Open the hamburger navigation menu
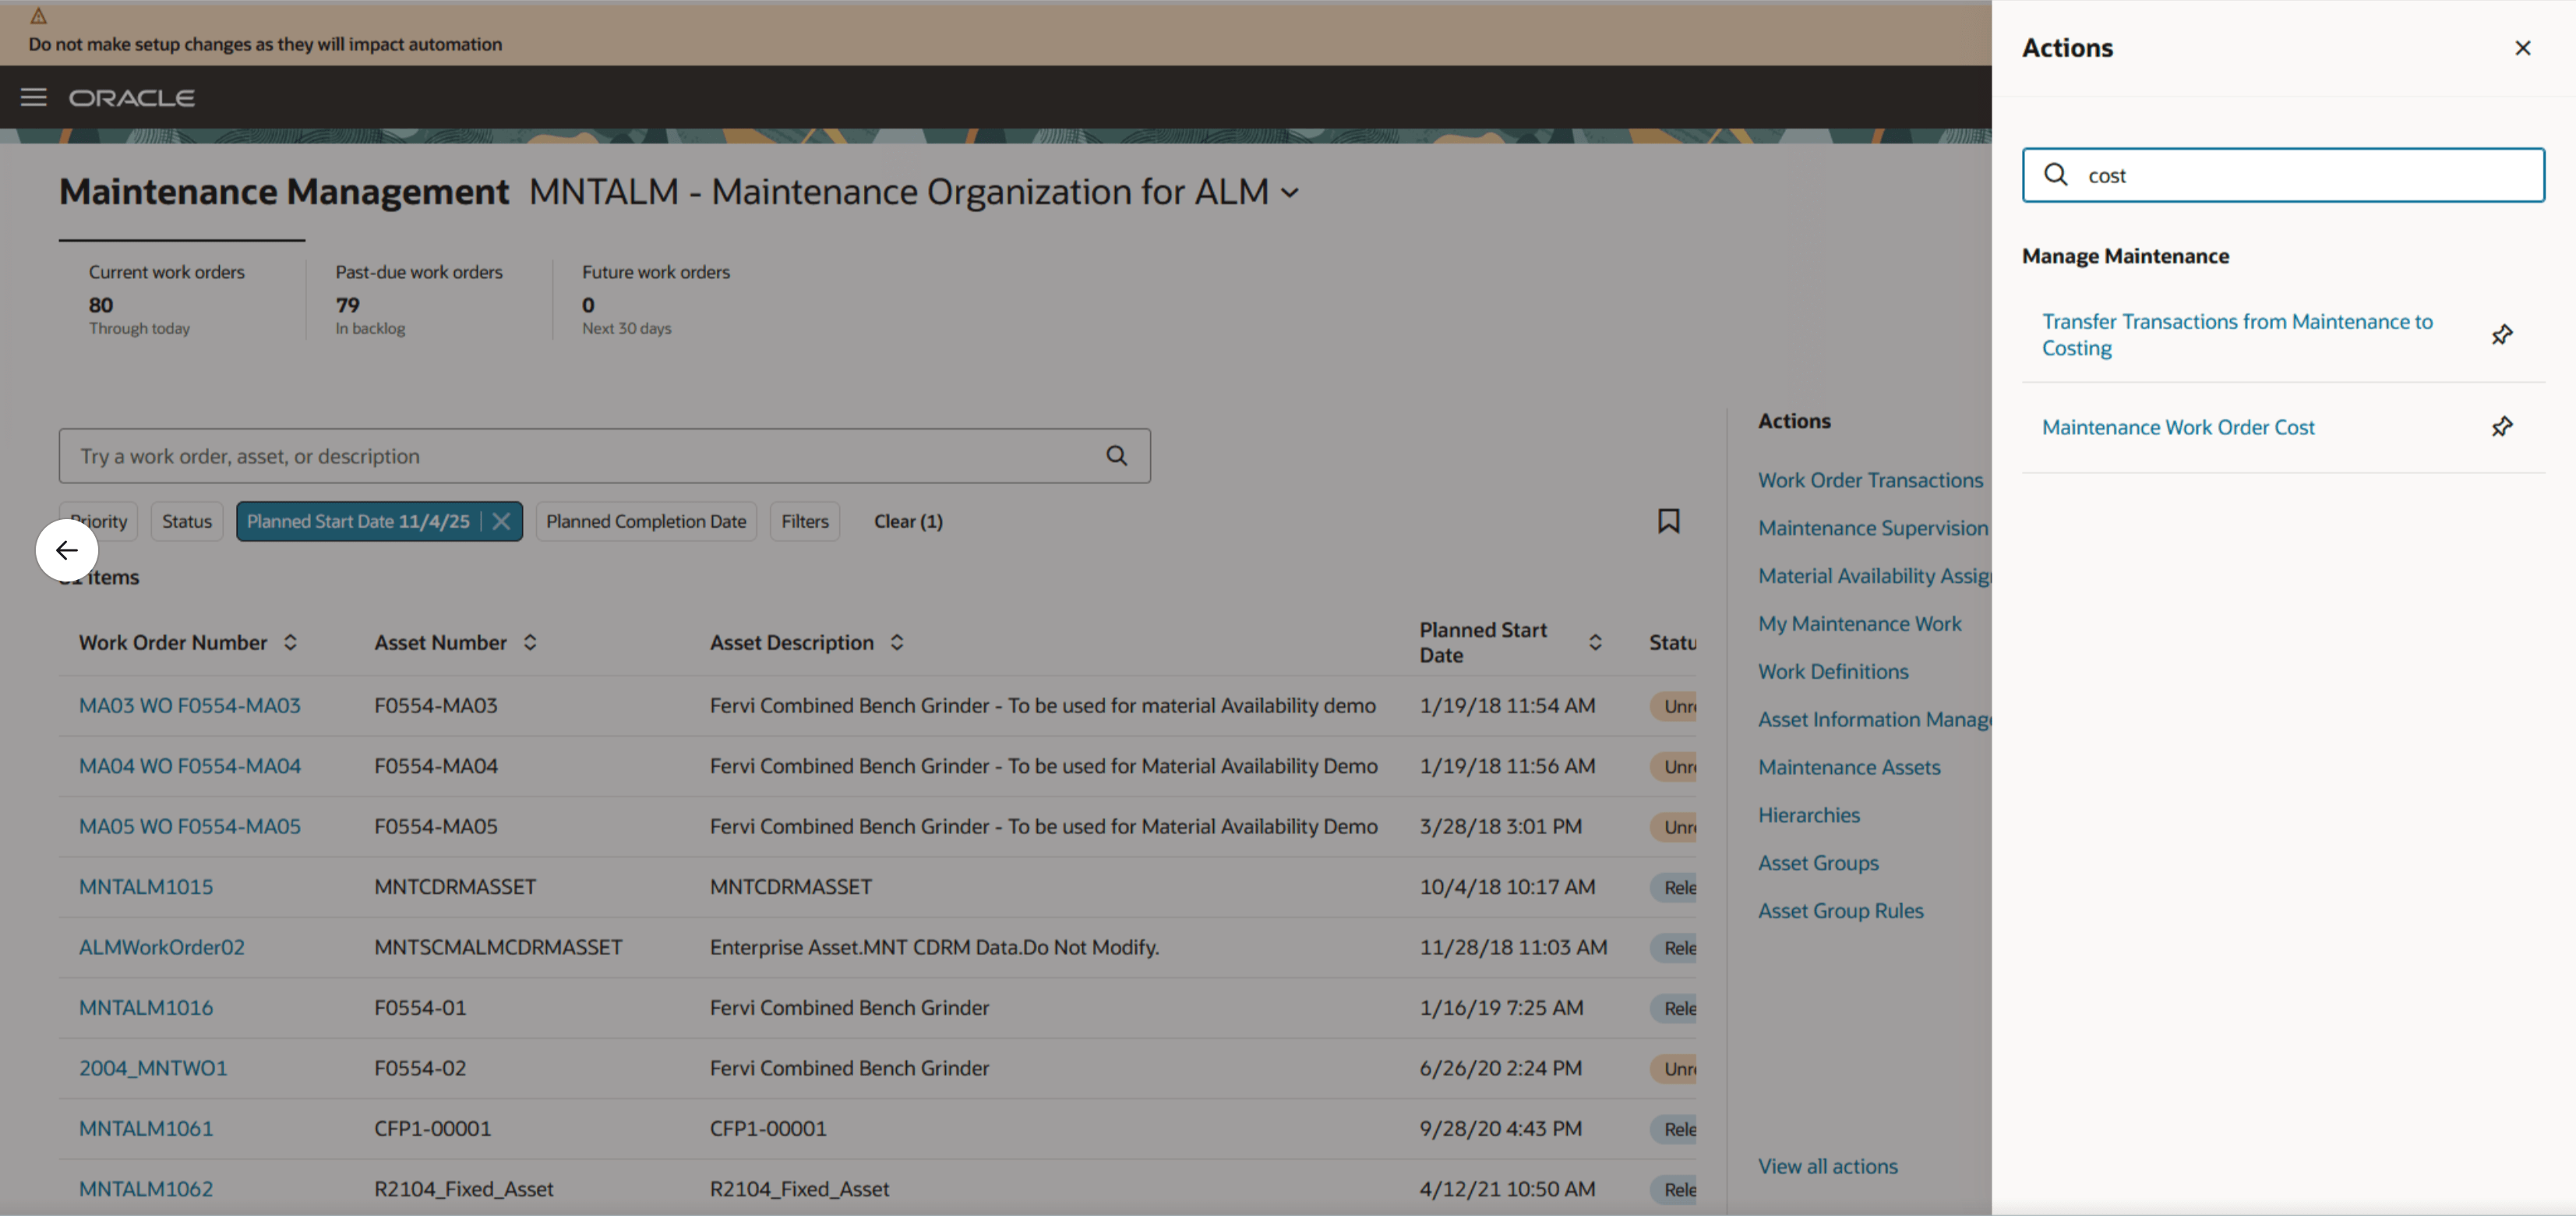This screenshot has height=1216, width=2576. [x=34, y=97]
